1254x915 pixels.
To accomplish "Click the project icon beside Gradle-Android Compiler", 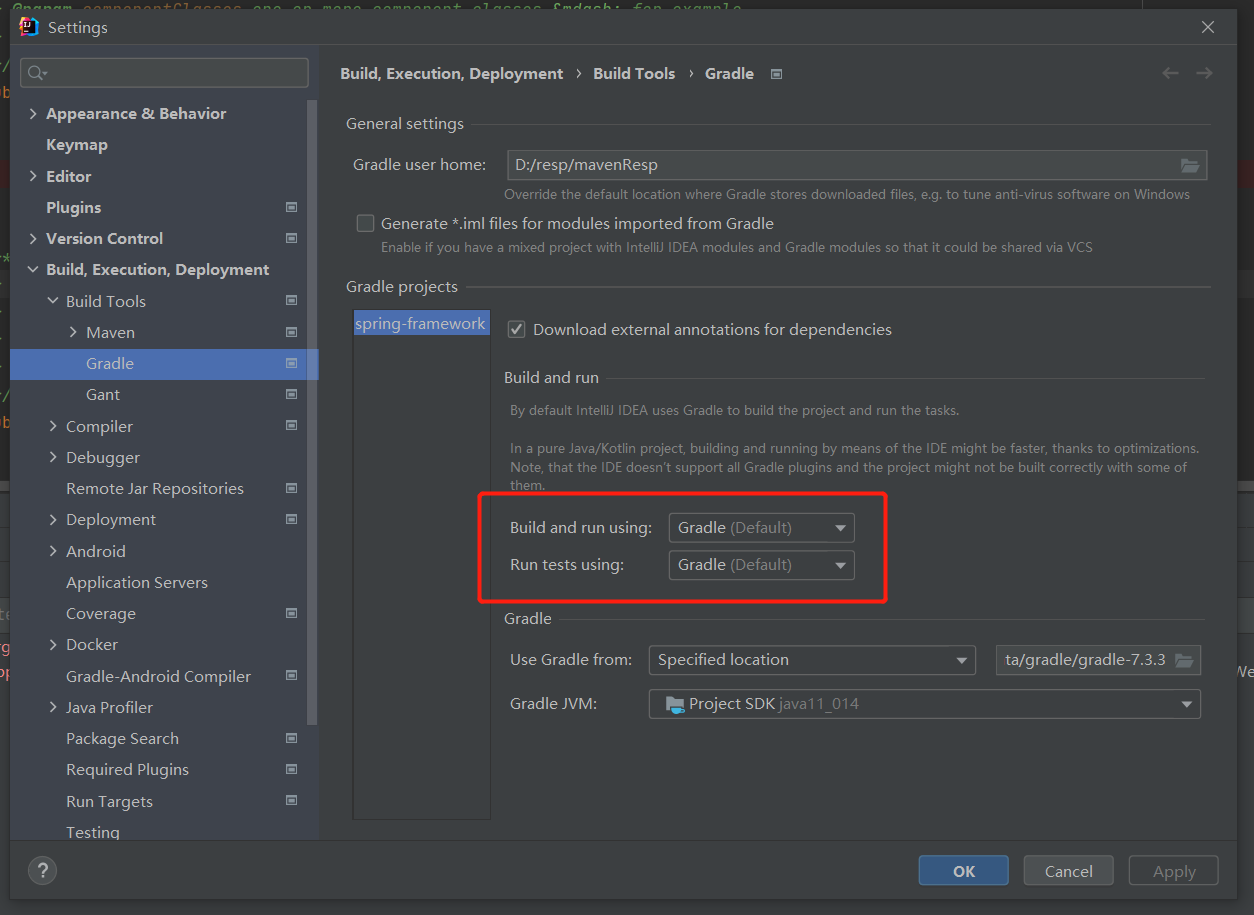I will [291, 676].
